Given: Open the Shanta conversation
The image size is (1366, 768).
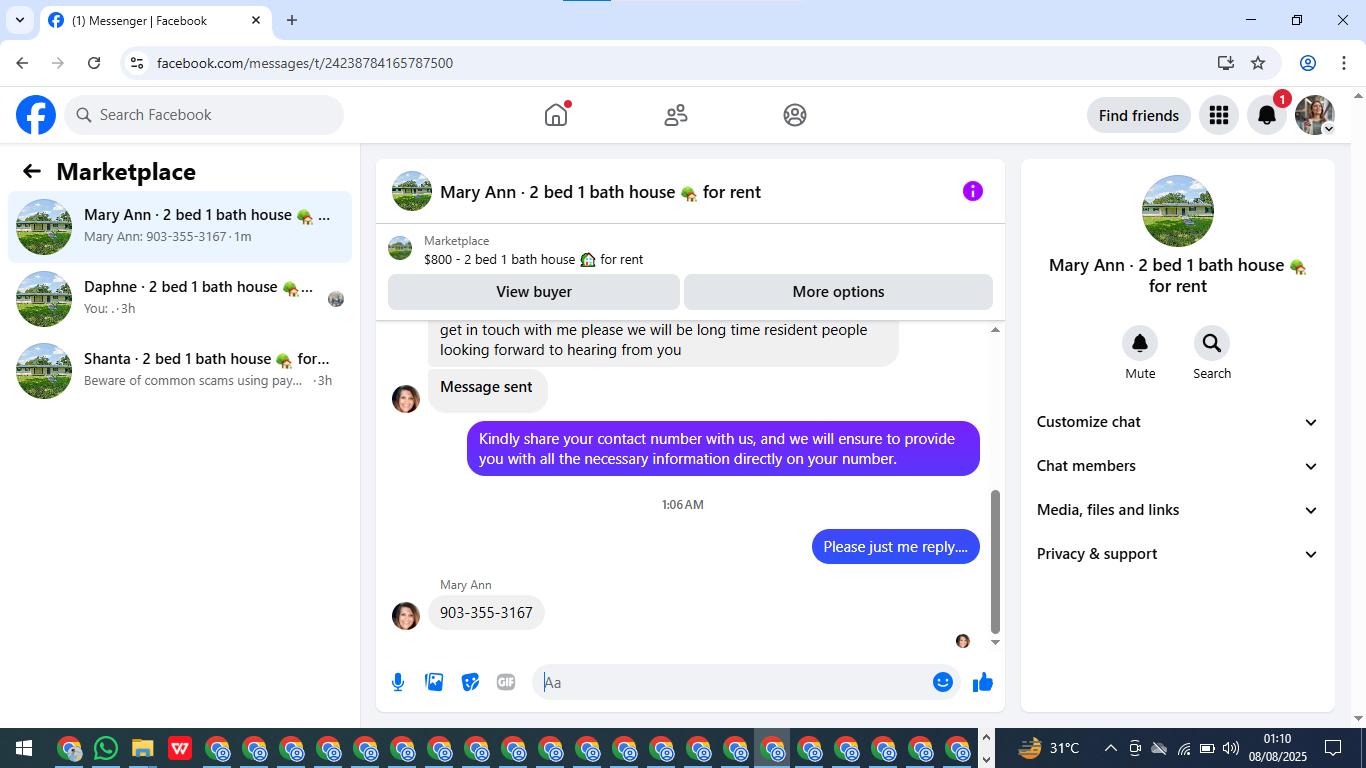Looking at the screenshot, I should [x=180, y=370].
